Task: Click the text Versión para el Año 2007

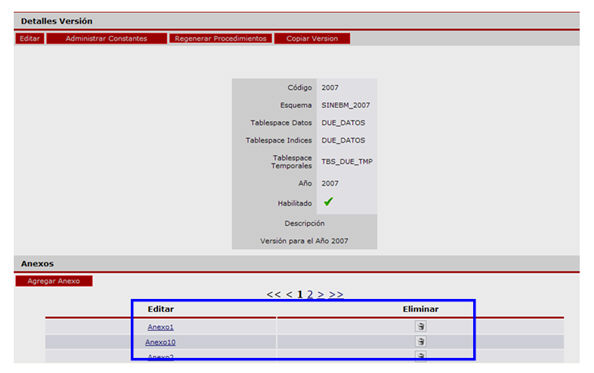Action: coord(304,241)
